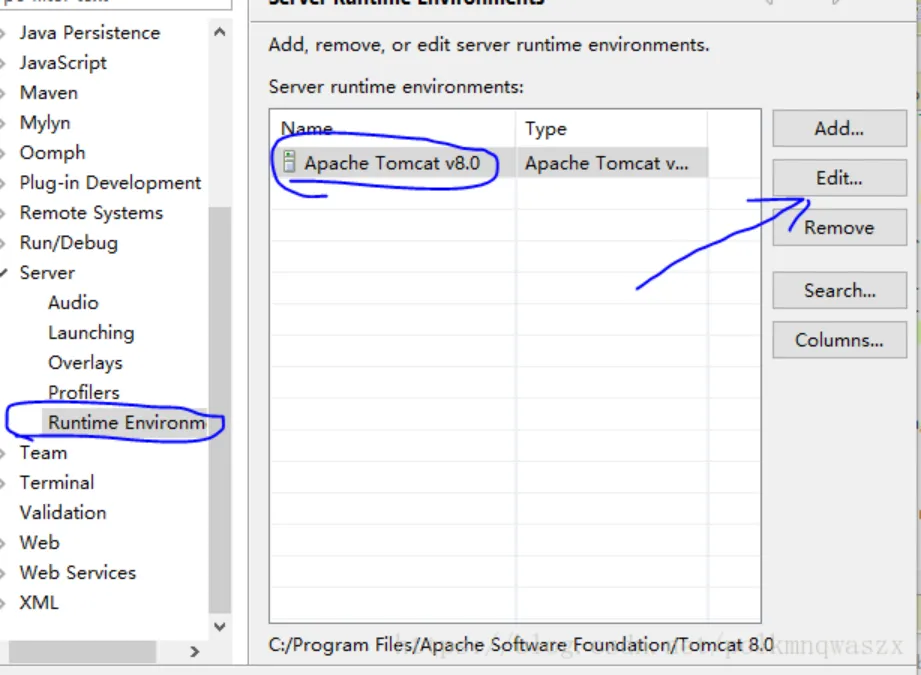
Task: Expand the XML node arrow
Action: [3, 603]
